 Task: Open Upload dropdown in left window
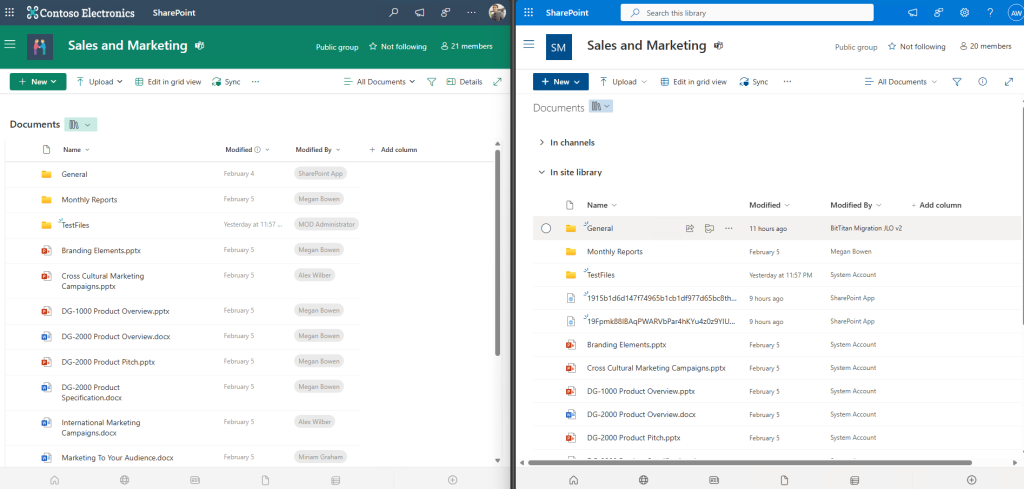(x=99, y=82)
